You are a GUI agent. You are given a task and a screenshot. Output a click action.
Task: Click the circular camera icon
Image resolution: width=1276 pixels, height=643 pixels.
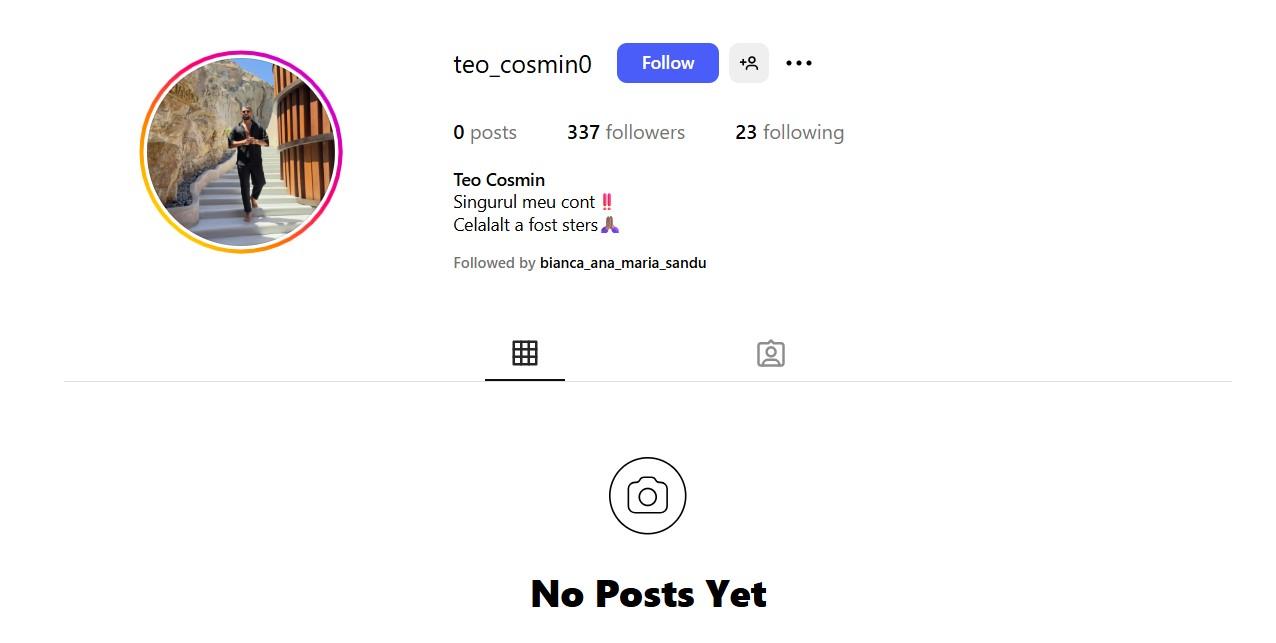(x=648, y=496)
